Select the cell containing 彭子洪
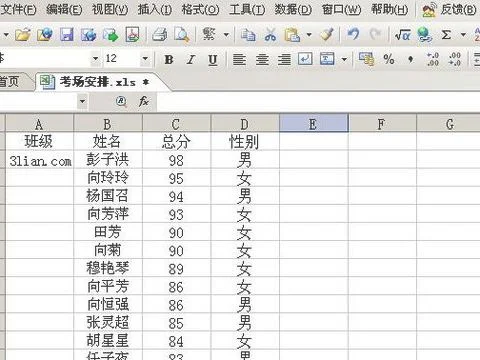This screenshot has width=480, height=360. (x=108, y=159)
